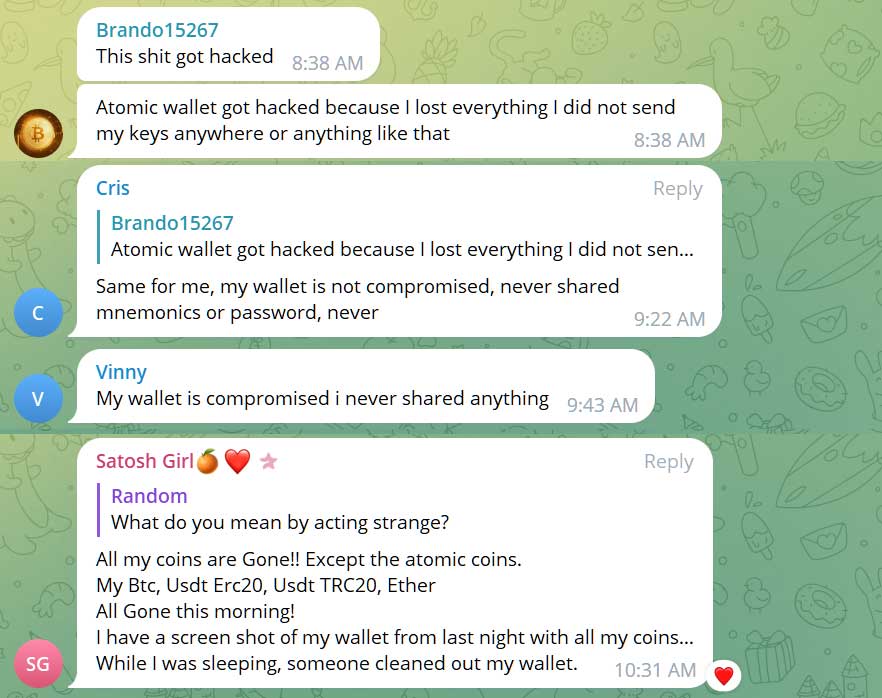This screenshot has height=698, width=882.
Task: Reply to Cris's message
Action: coord(677,189)
